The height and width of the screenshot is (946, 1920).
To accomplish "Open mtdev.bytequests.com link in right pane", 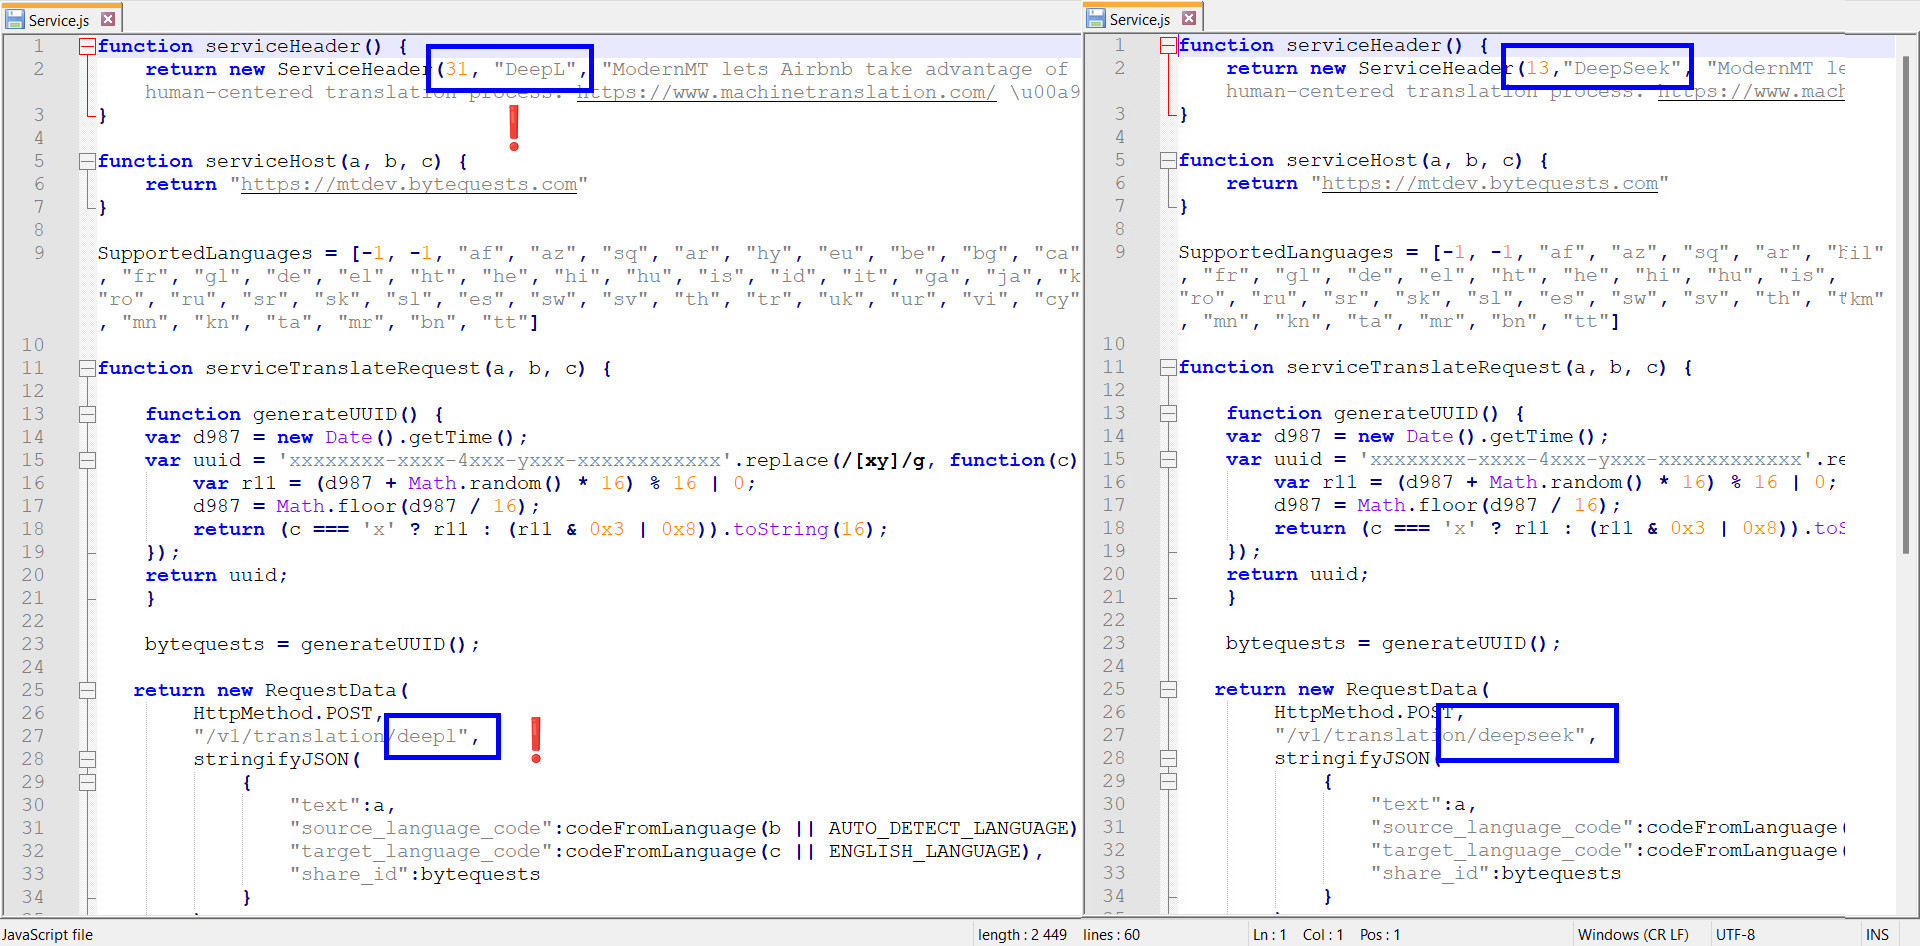I will point(1490,183).
